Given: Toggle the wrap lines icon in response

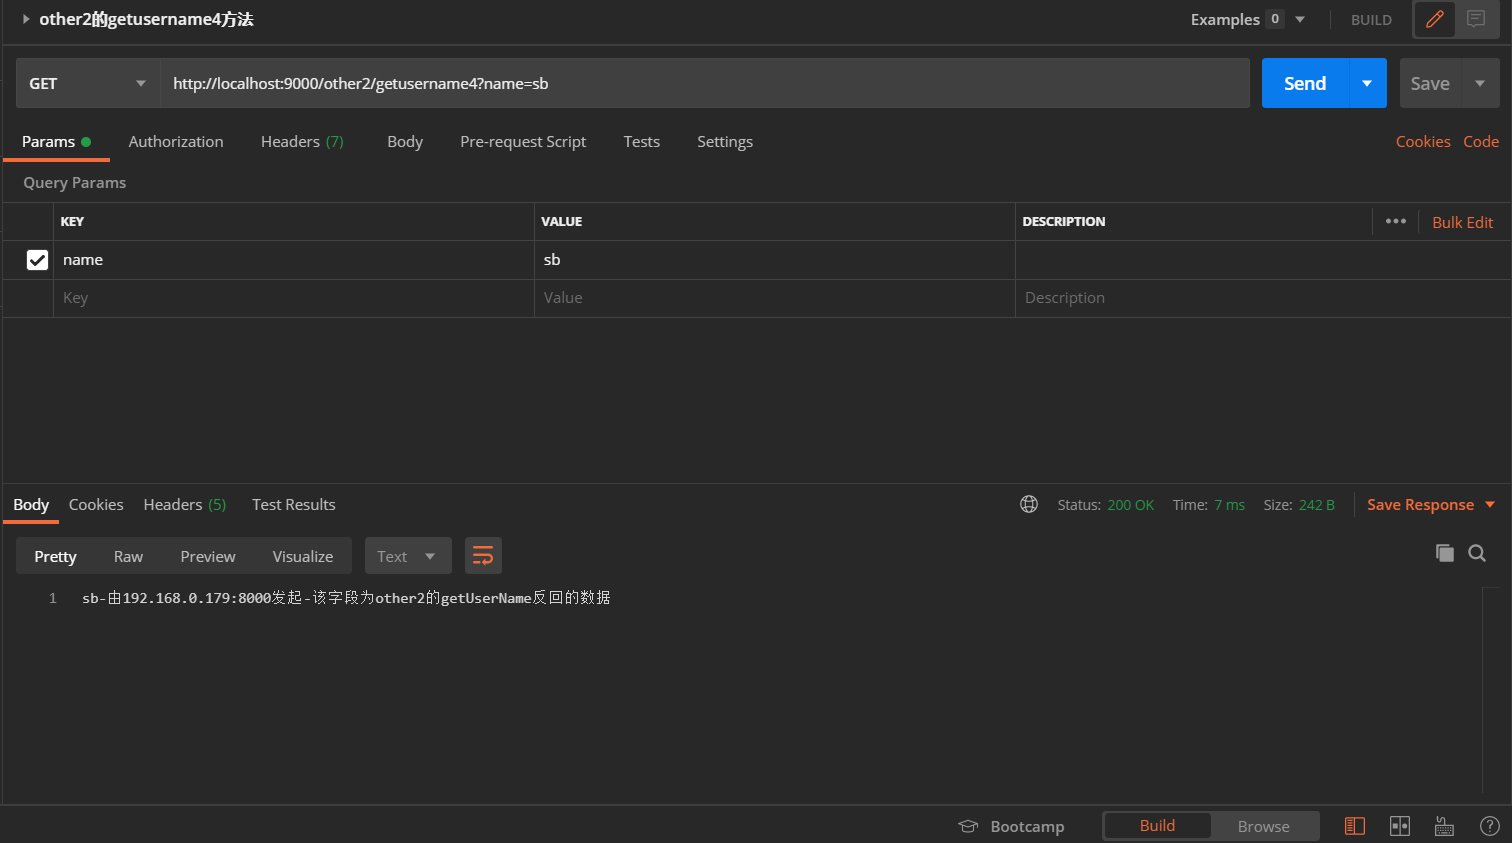Looking at the screenshot, I should [x=483, y=556].
